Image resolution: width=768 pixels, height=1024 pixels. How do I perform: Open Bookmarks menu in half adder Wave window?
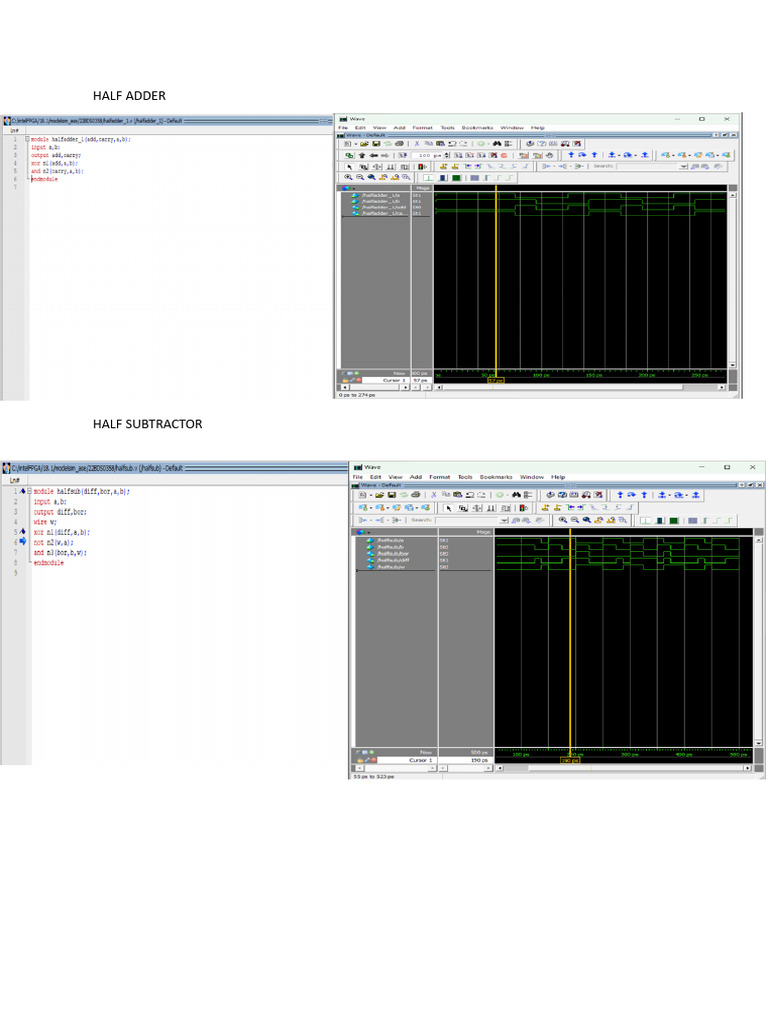tap(477, 128)
